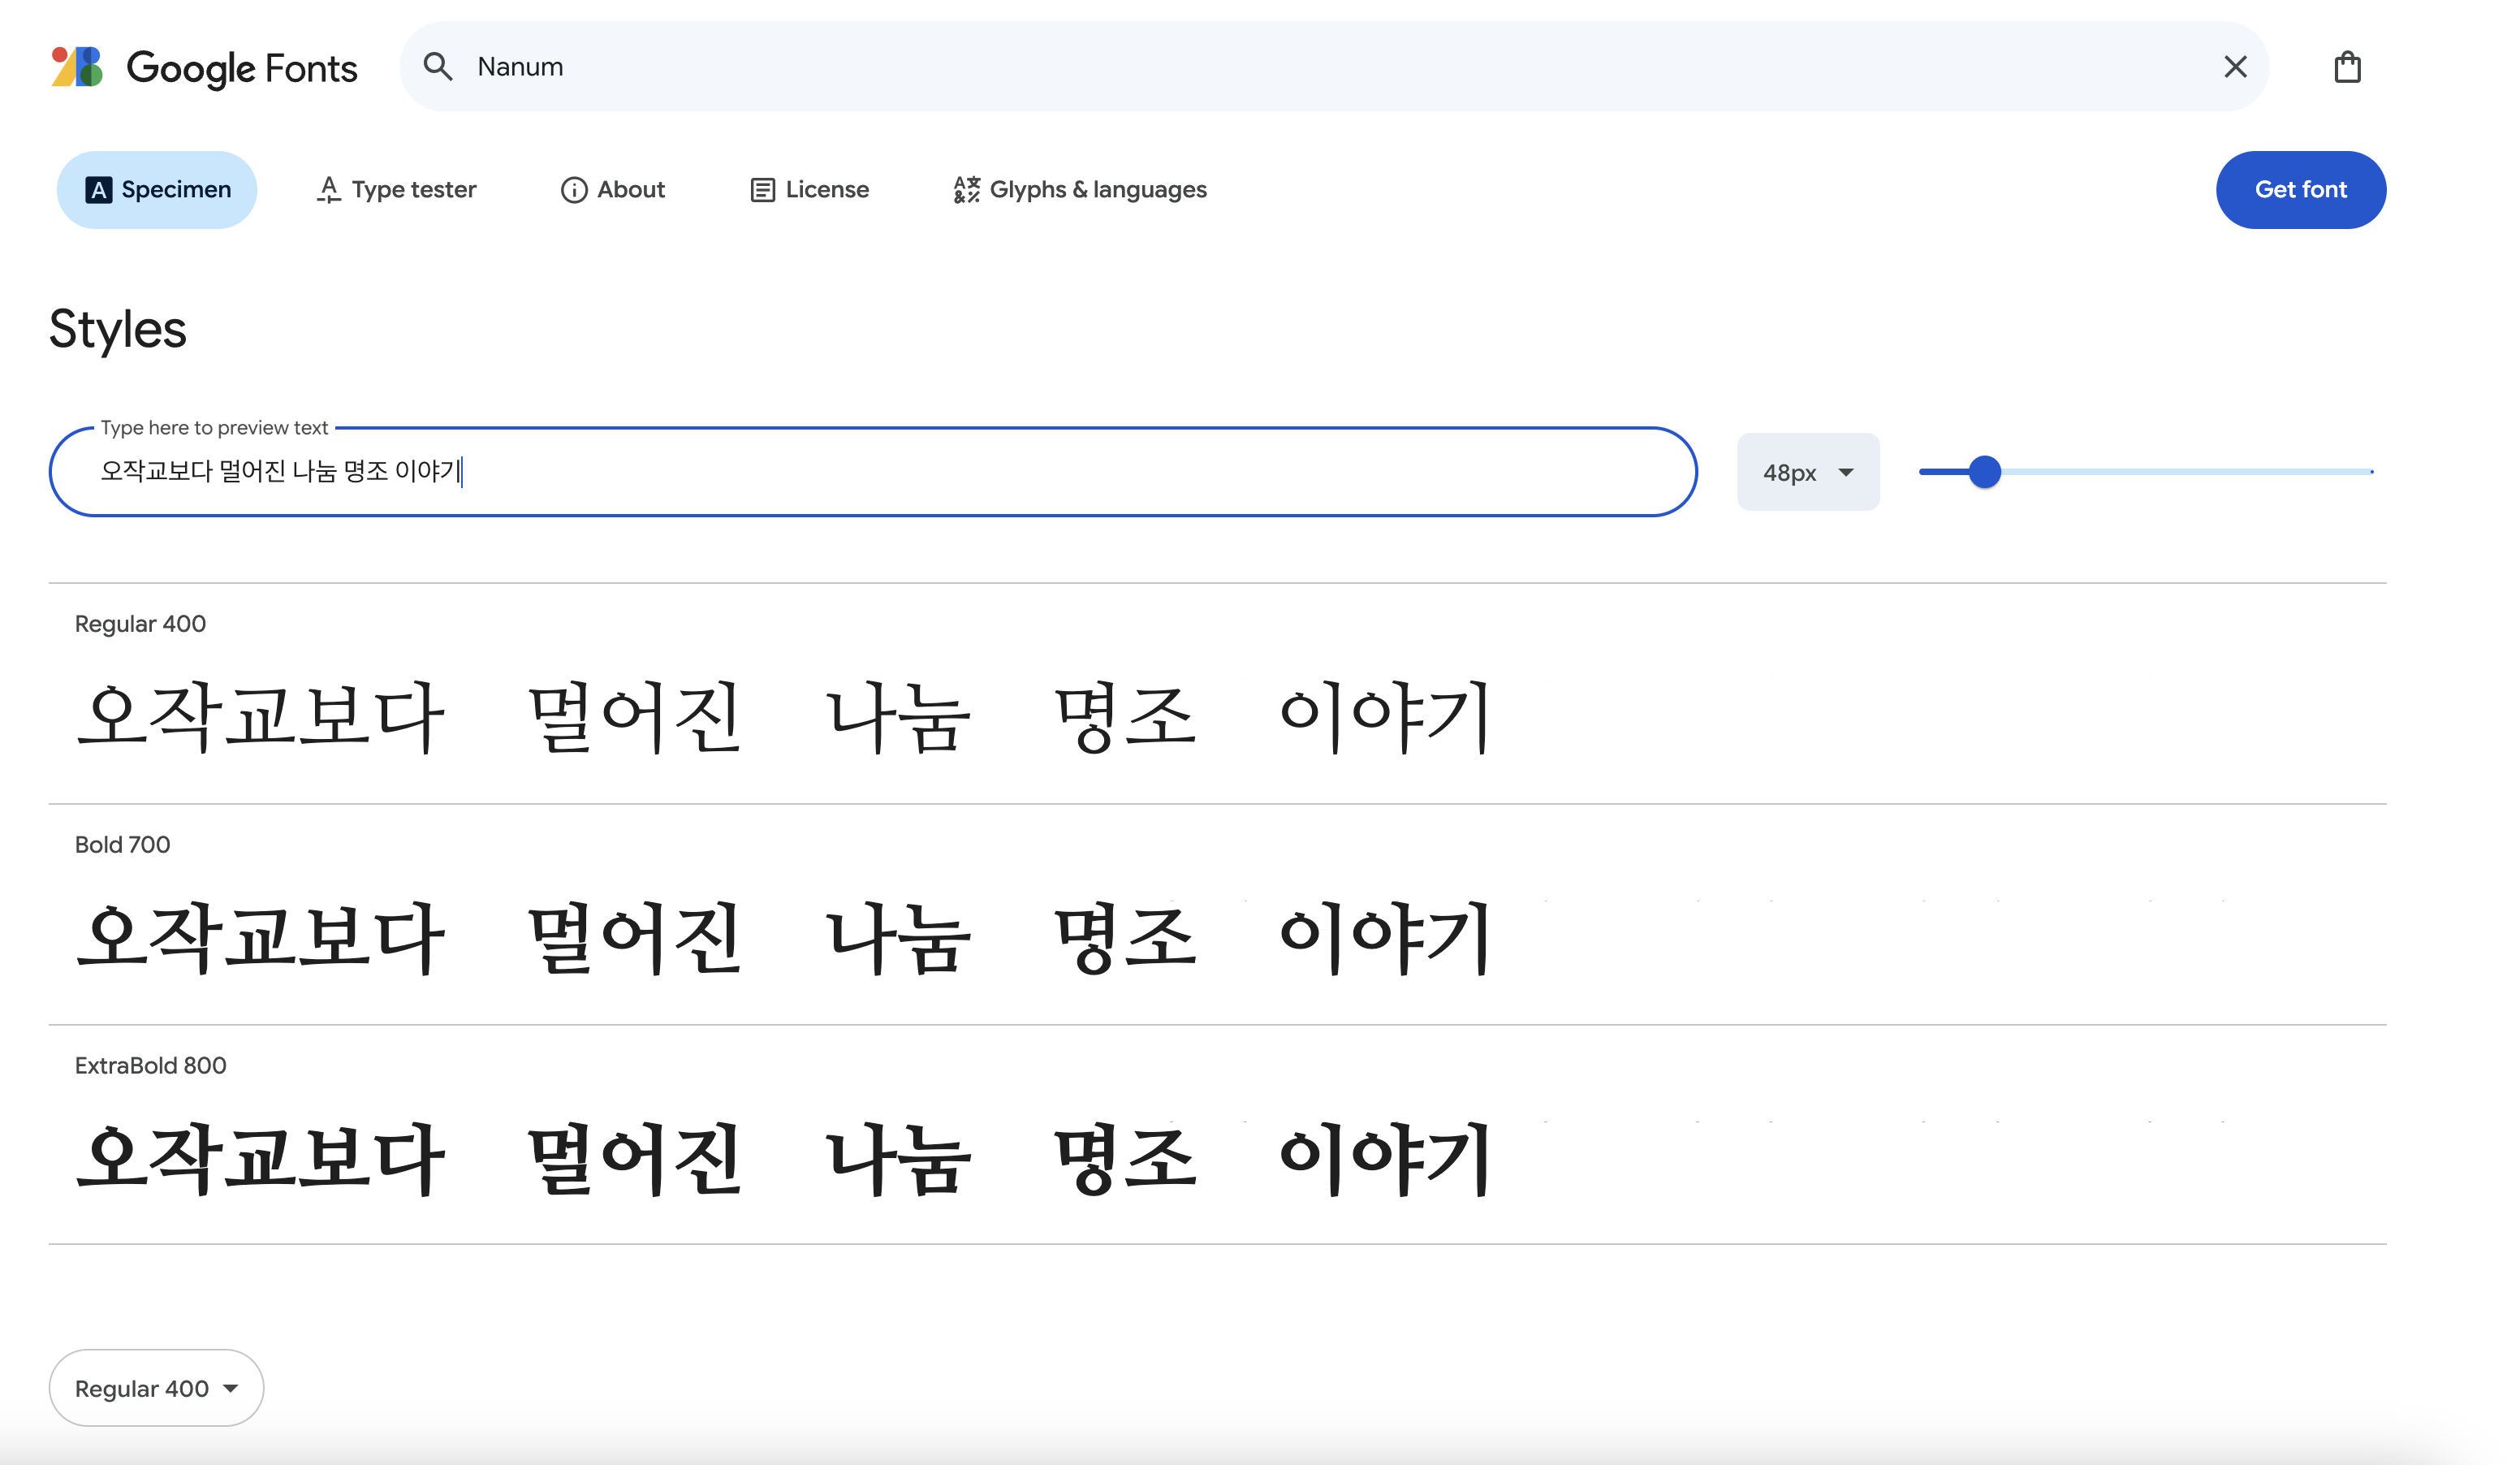This screenshot has width=2520, height=1465.
Task: Switch to the Type tester tab
Action: tap(413, 190)
